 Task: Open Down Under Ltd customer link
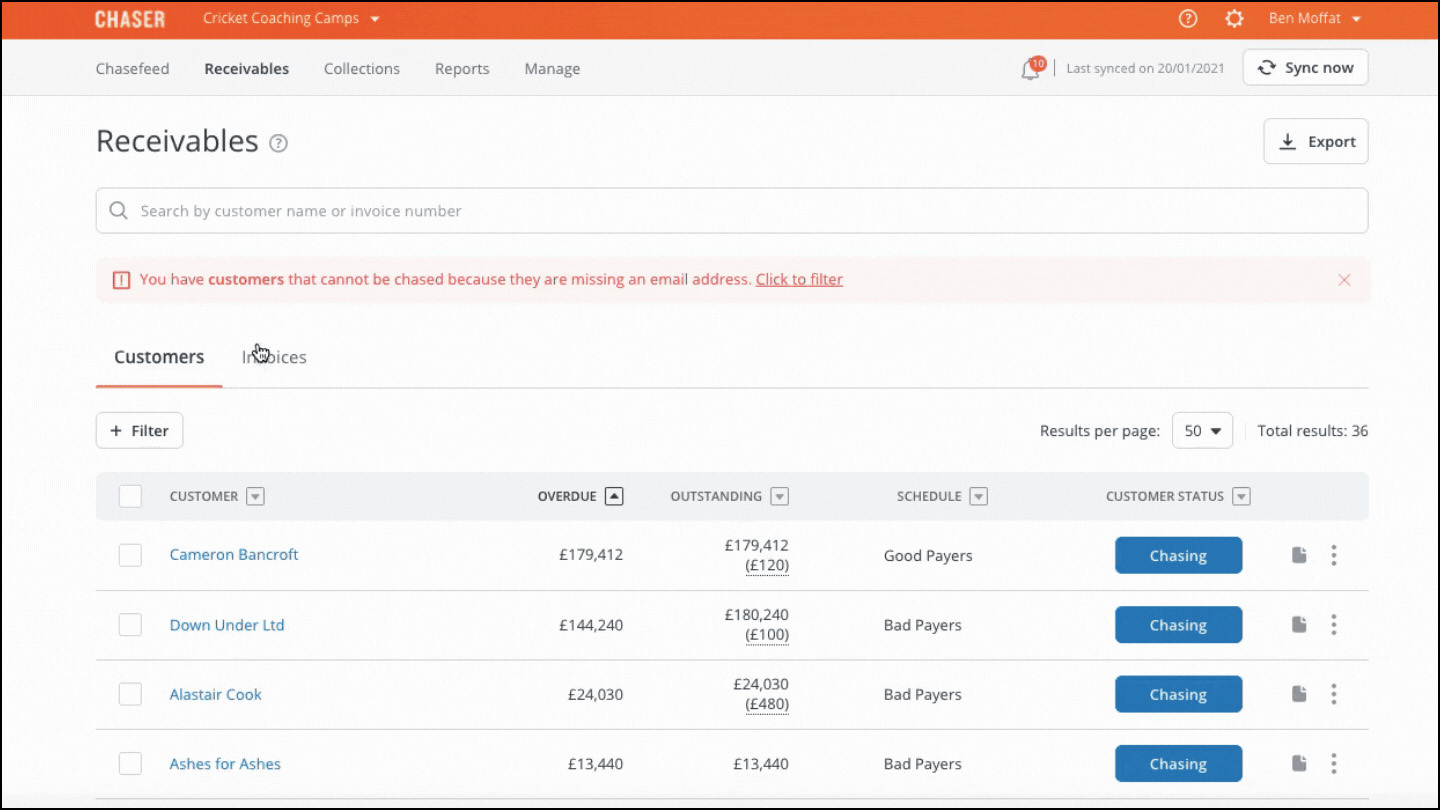[x=227, y=625]
